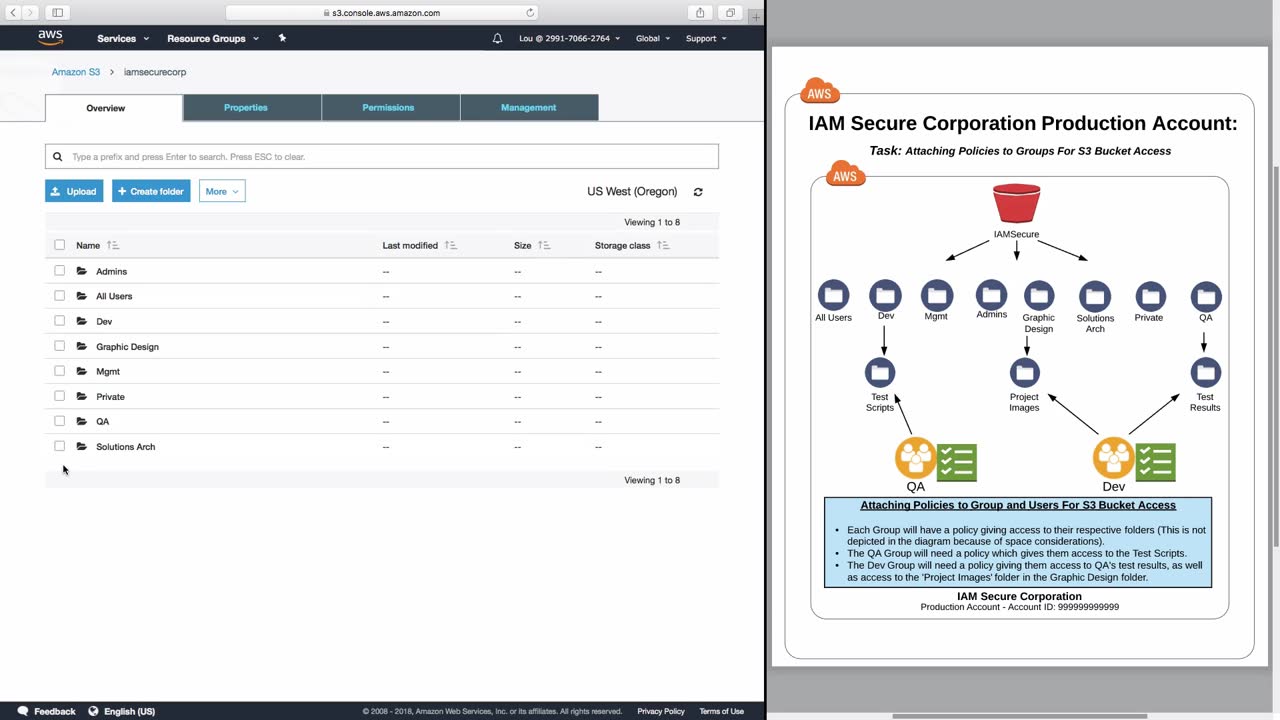Screen dimensions: 1280x720
Task: Expand the Resource Groups dropdown
Action: [x=213, y=38]
